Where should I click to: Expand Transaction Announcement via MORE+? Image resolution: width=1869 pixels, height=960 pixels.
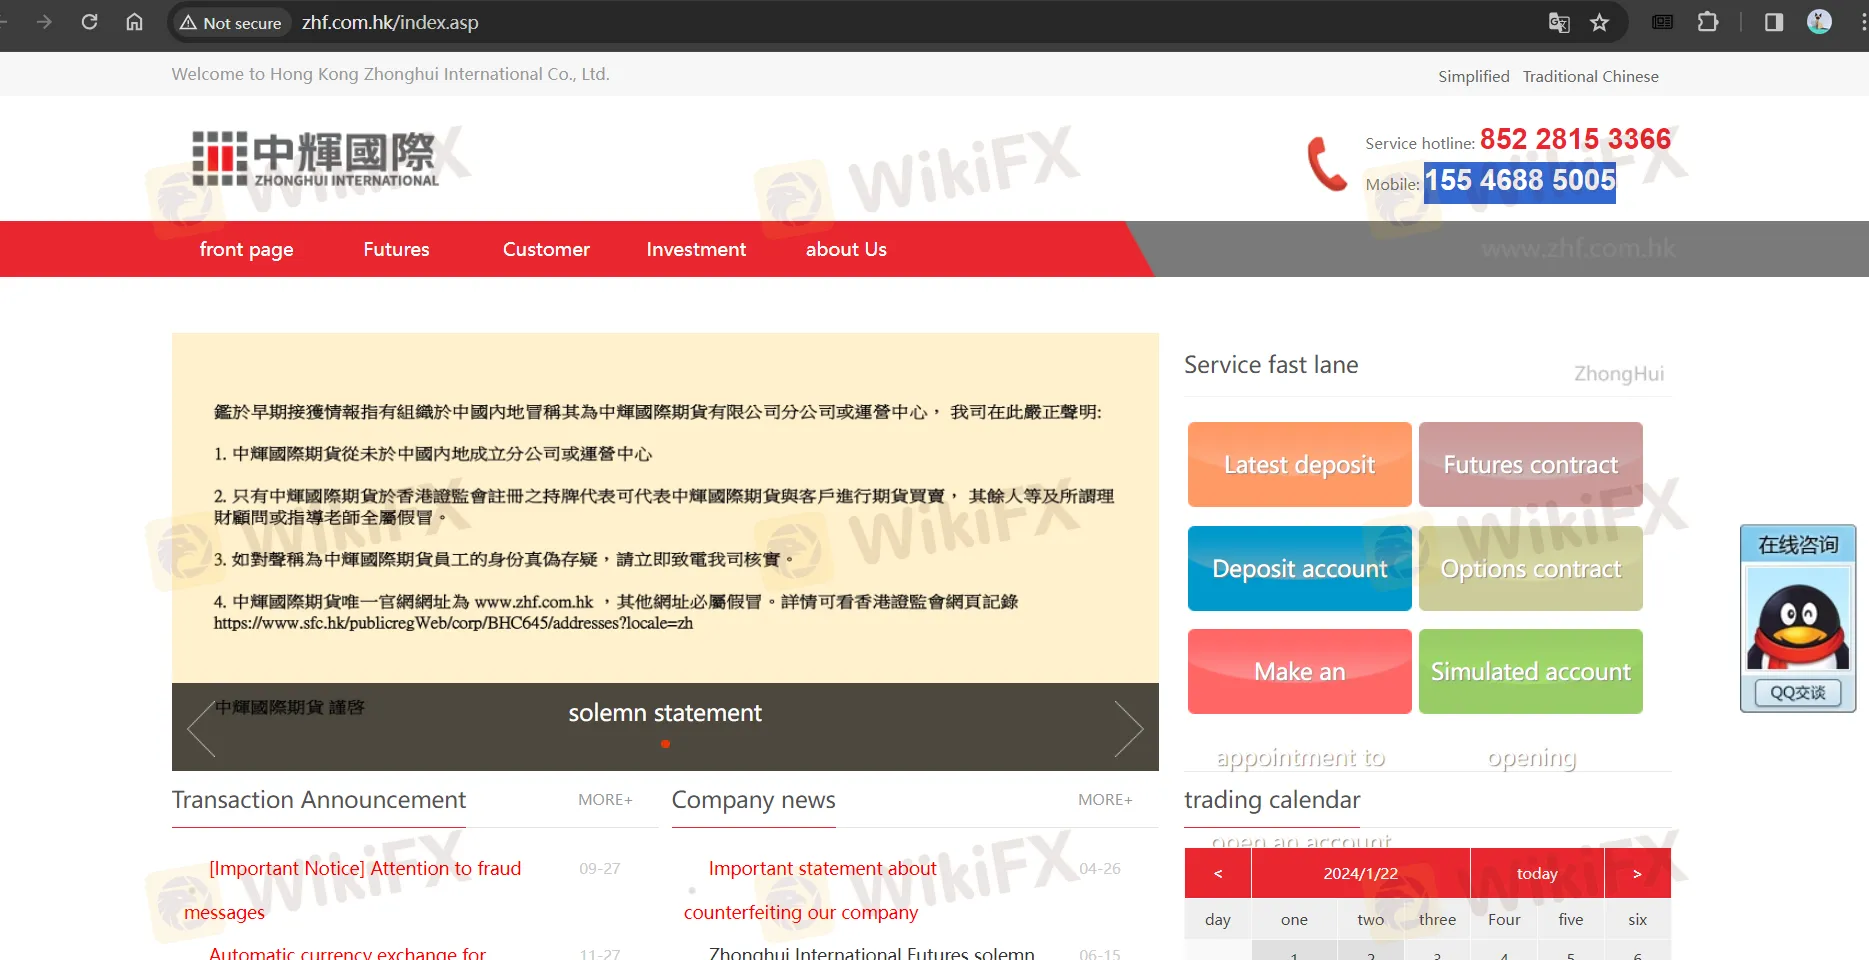tap(605, 799)
